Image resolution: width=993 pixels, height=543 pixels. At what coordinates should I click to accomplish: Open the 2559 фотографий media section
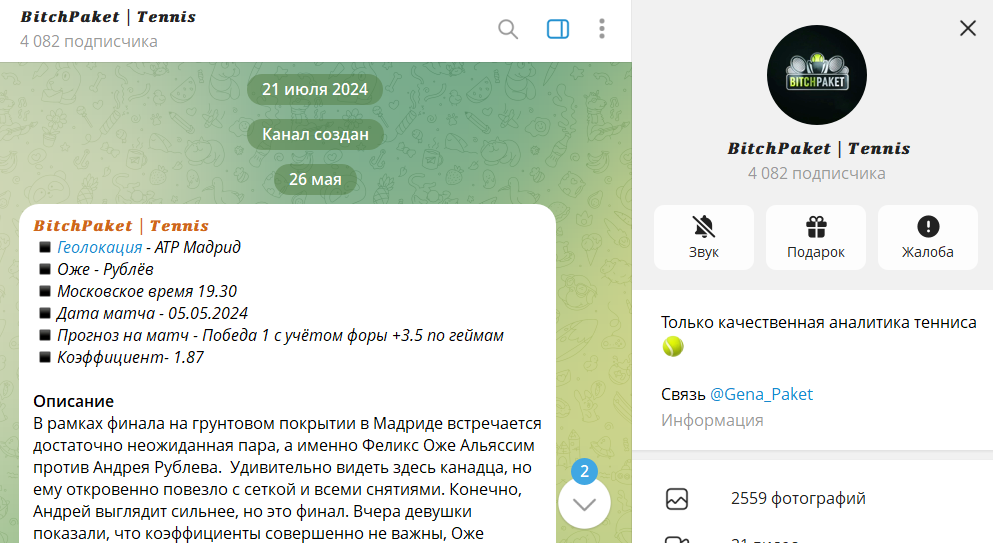798,498
